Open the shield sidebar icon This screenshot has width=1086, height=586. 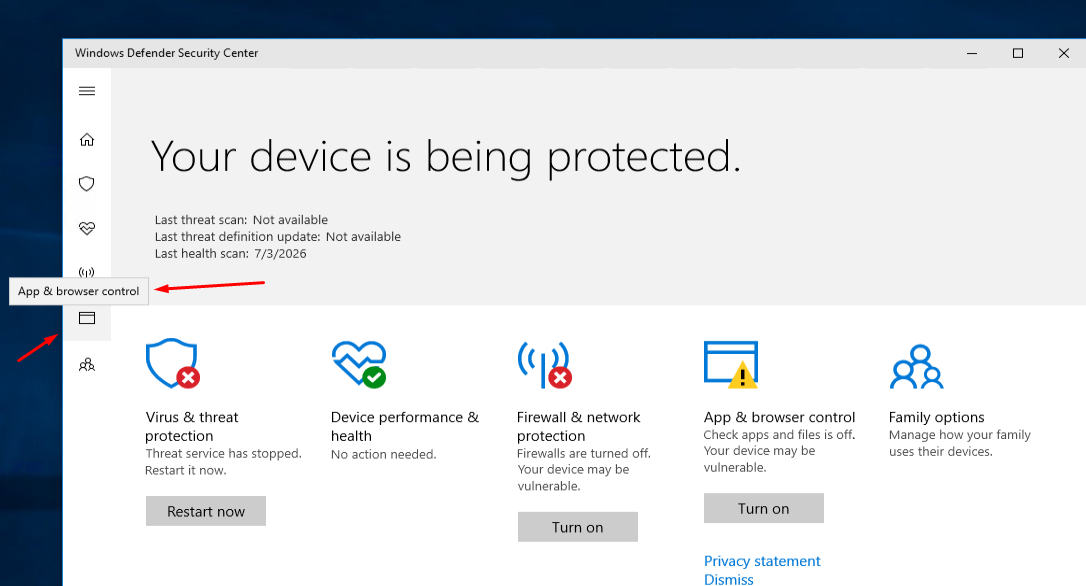coord(87,184)
